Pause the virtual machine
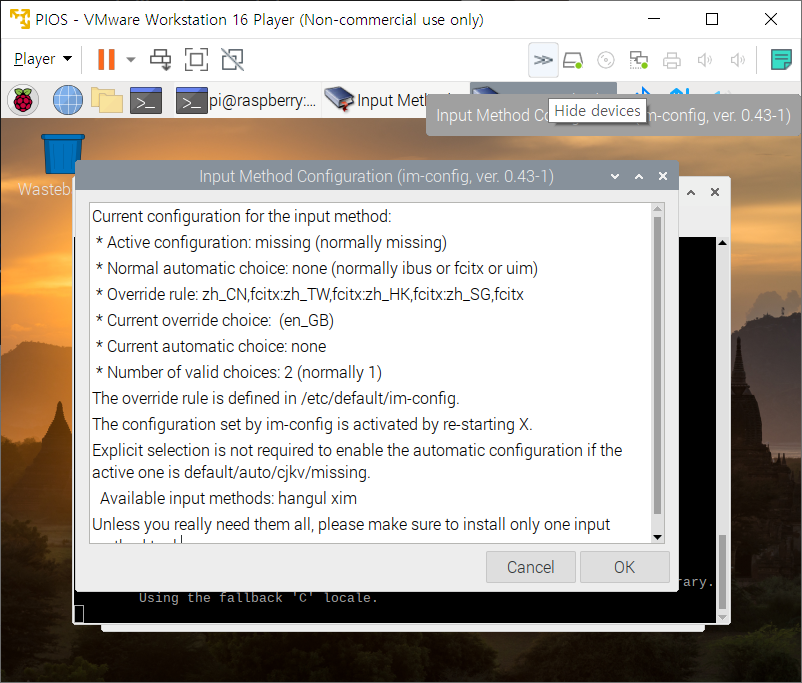Viewport: 802px width, 683px height. tap(106, 60)
